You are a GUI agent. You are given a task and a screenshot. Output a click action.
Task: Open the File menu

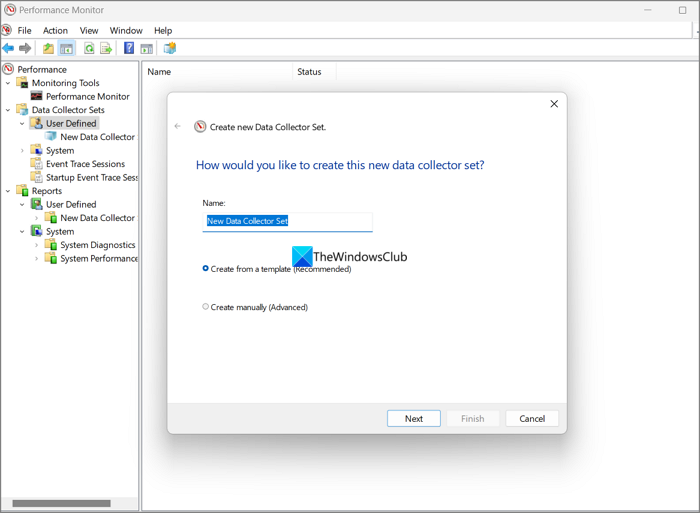[x=24, y=30]
